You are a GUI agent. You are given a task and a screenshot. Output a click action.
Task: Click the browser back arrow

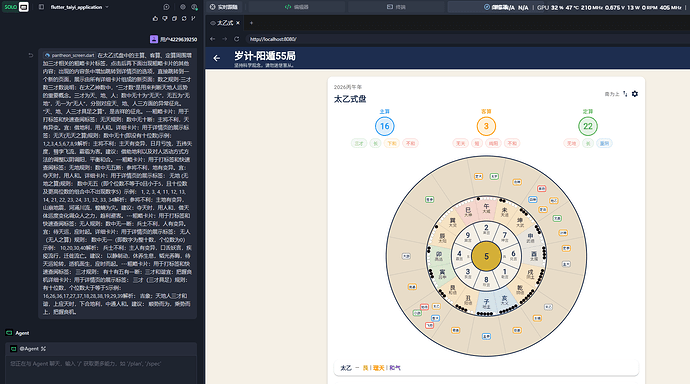[213, 39]
